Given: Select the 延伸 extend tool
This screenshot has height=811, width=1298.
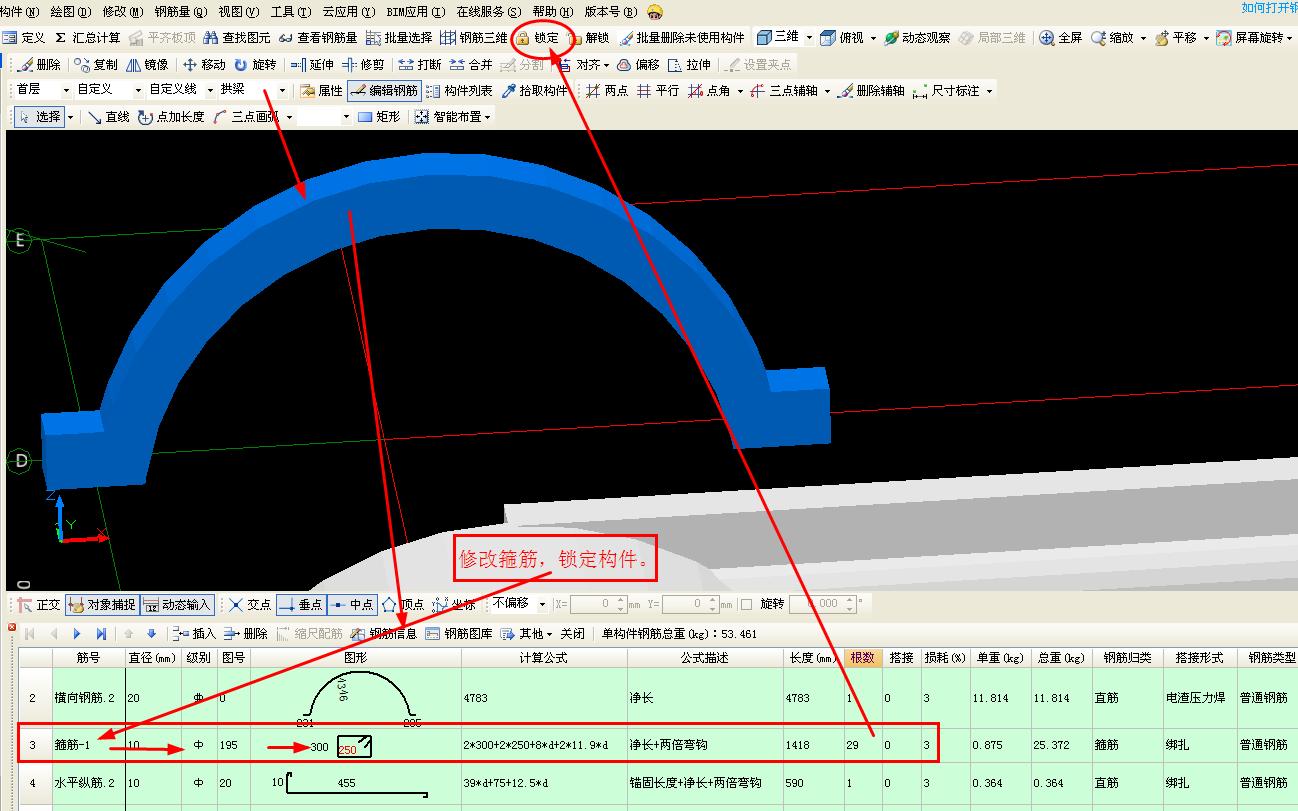Looking at the screenshot, I should pyautogui.click(x=312, y=65).
